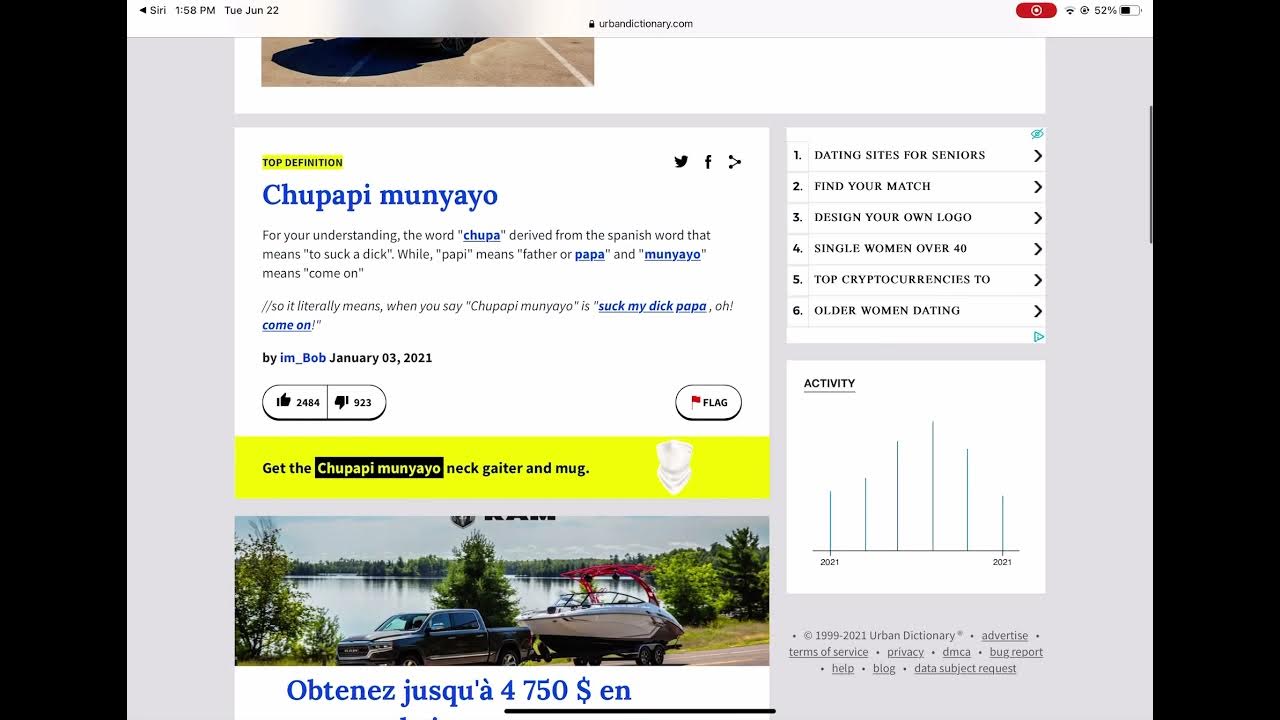Image resolution: width=1280 pixels, height=720 pixels.
Task: Open 'suck my dick papa' example link
Action: pyautogui.click(x=652, y=306)
